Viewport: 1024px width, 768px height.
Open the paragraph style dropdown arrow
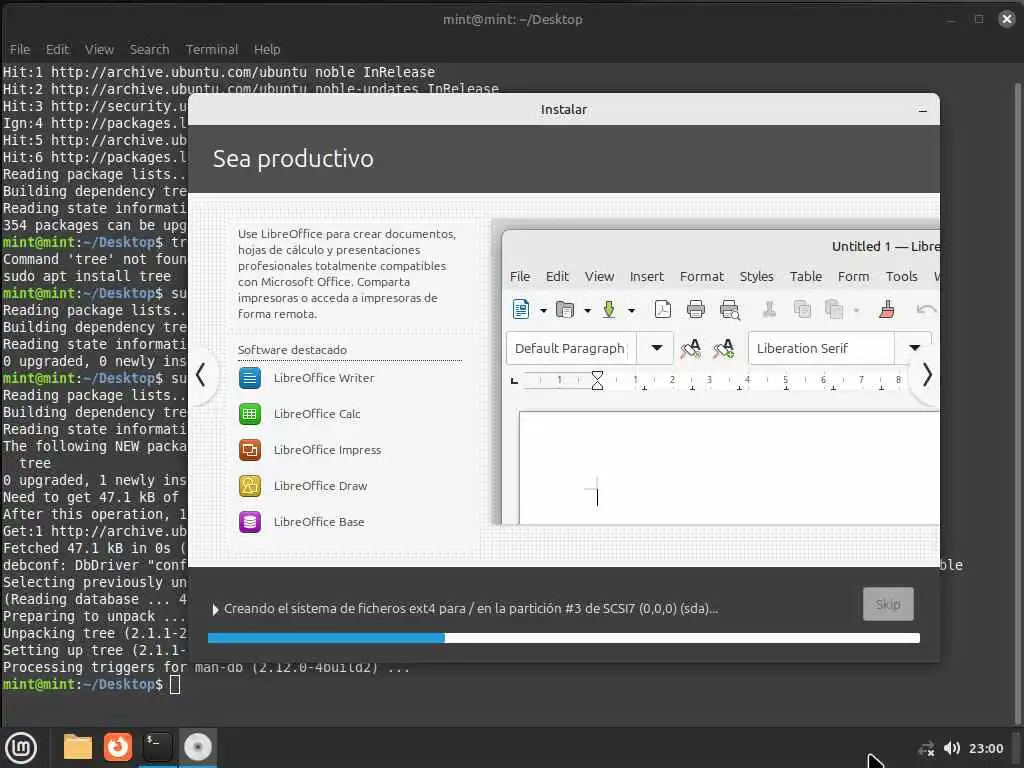pos(656,348)
